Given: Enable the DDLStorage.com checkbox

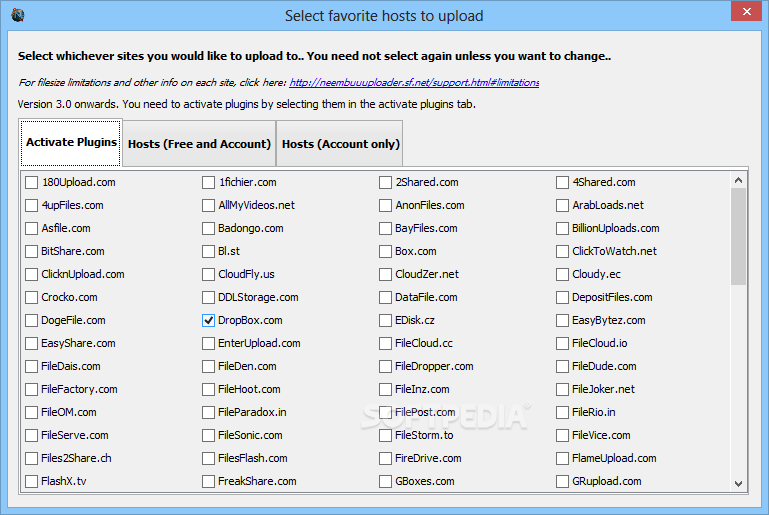Looking at the screenshot, I should (208, 298).
